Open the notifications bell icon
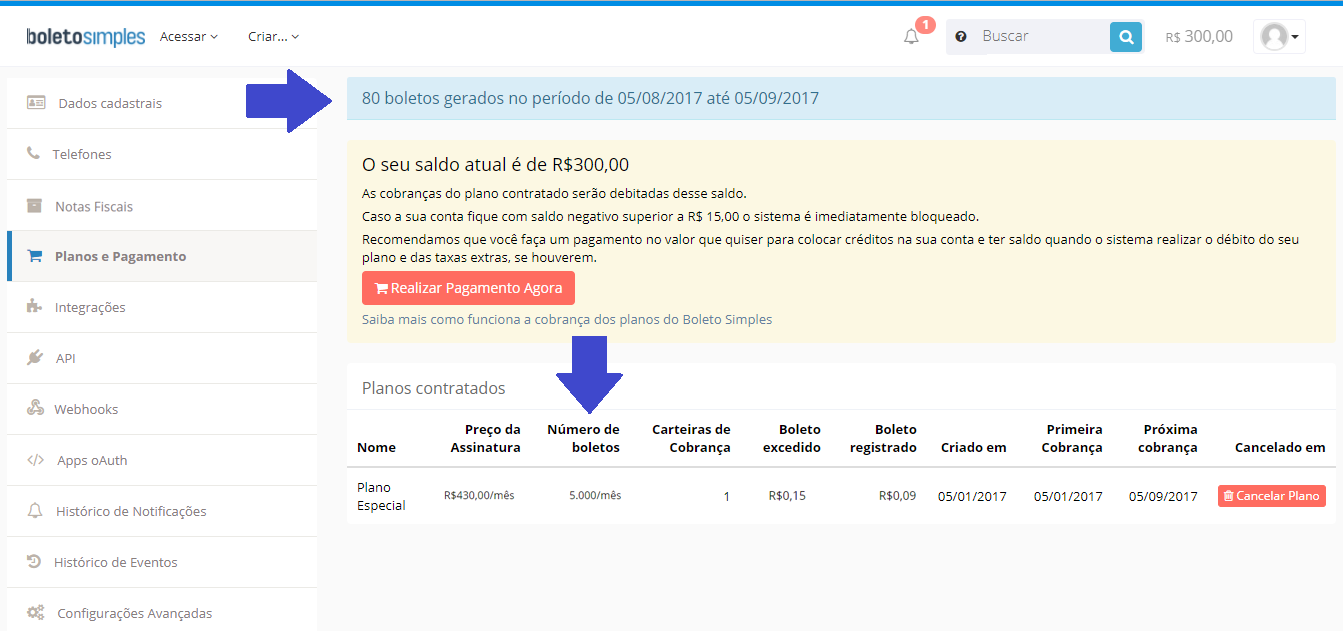 tap(911, 37)
